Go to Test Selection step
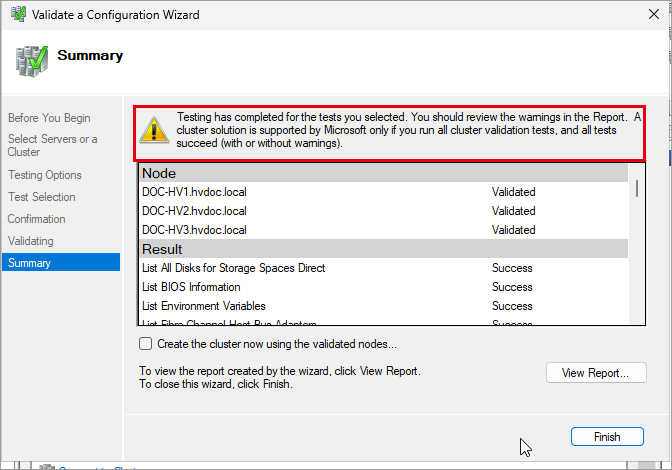 (42, 197)
